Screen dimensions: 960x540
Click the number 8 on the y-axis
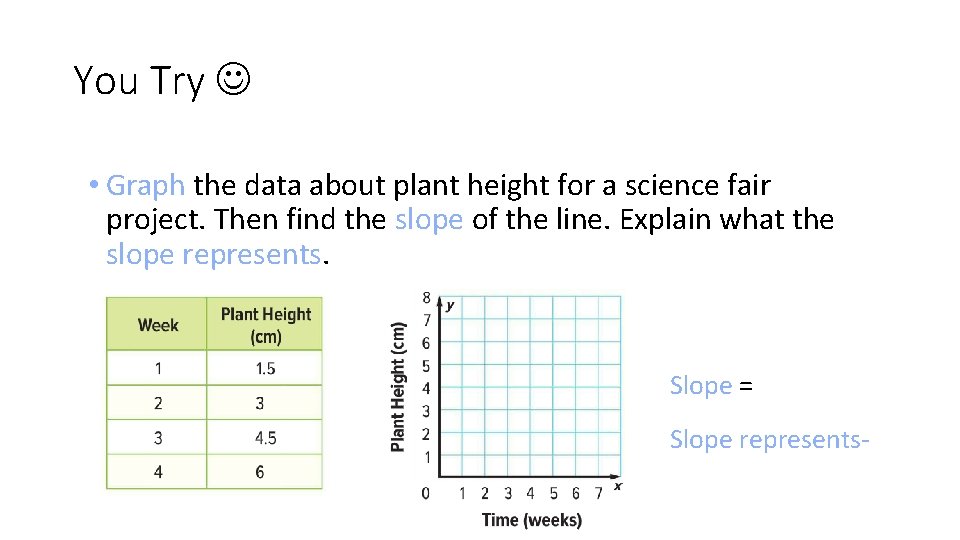click(x=426, y=298)
